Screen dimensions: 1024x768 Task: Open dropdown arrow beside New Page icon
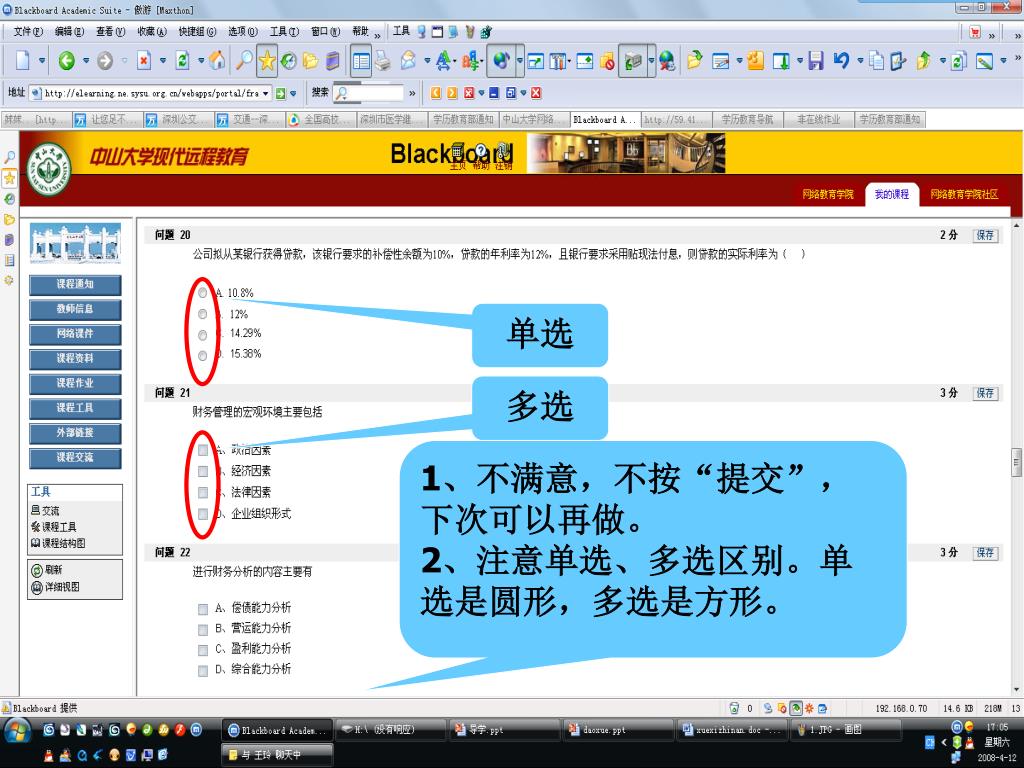[42, 61]
